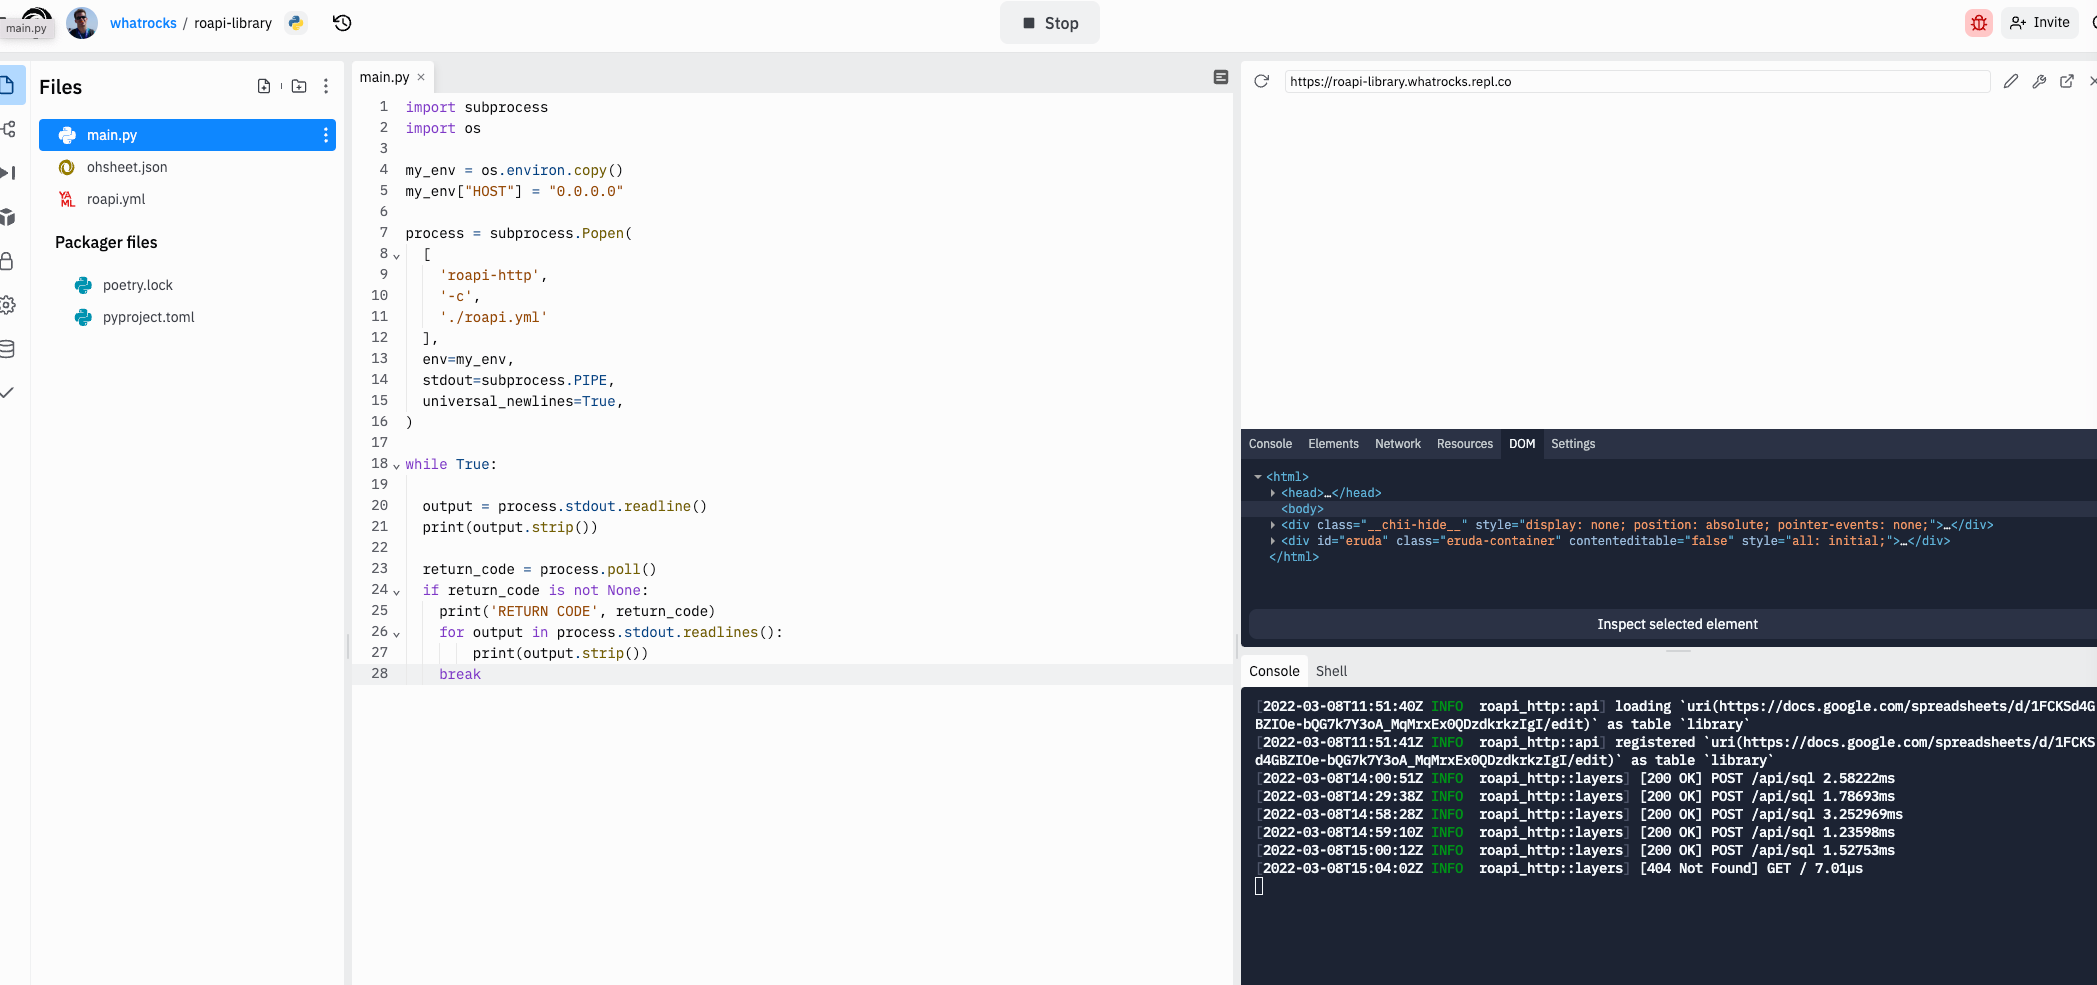Collapse the code fold at line 8
The image size is (2097, 985).
coord(397,256)
